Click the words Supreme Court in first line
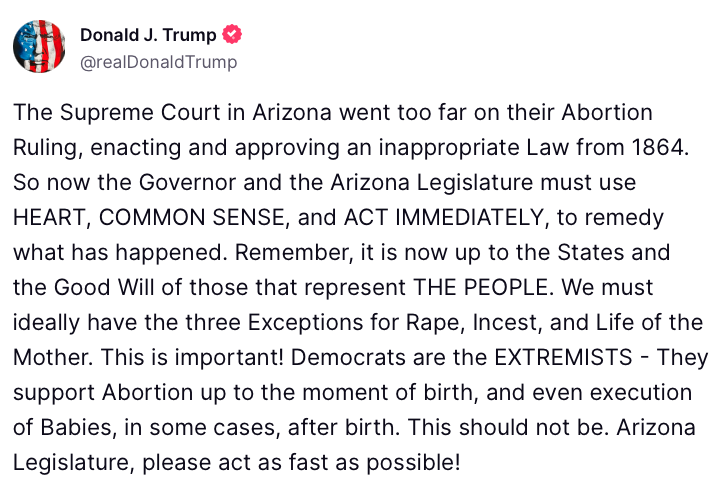 (x=140, y=113)
